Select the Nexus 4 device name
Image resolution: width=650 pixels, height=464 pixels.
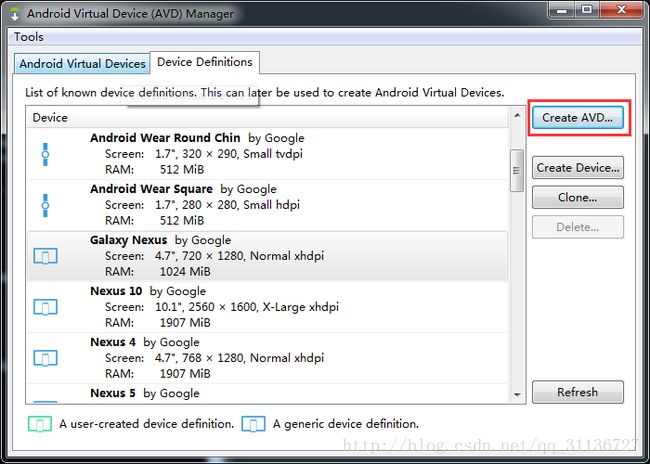coord(113,342)
